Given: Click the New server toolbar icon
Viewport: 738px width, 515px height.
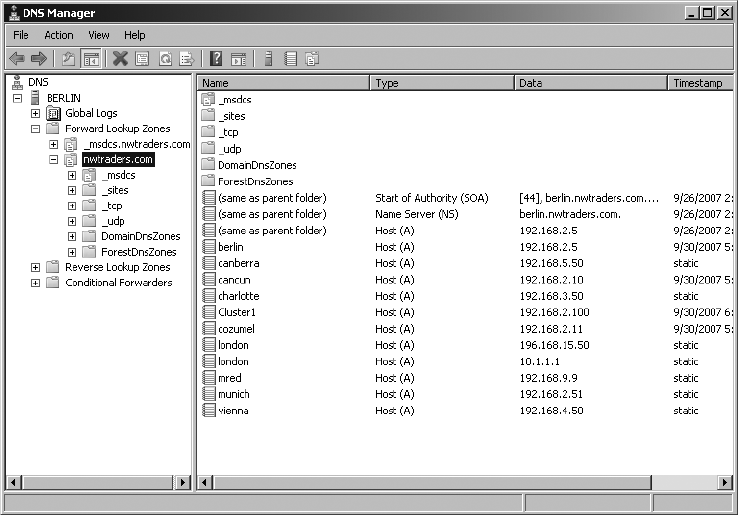Looking at the screenshot, I should [x=268, y=59].
